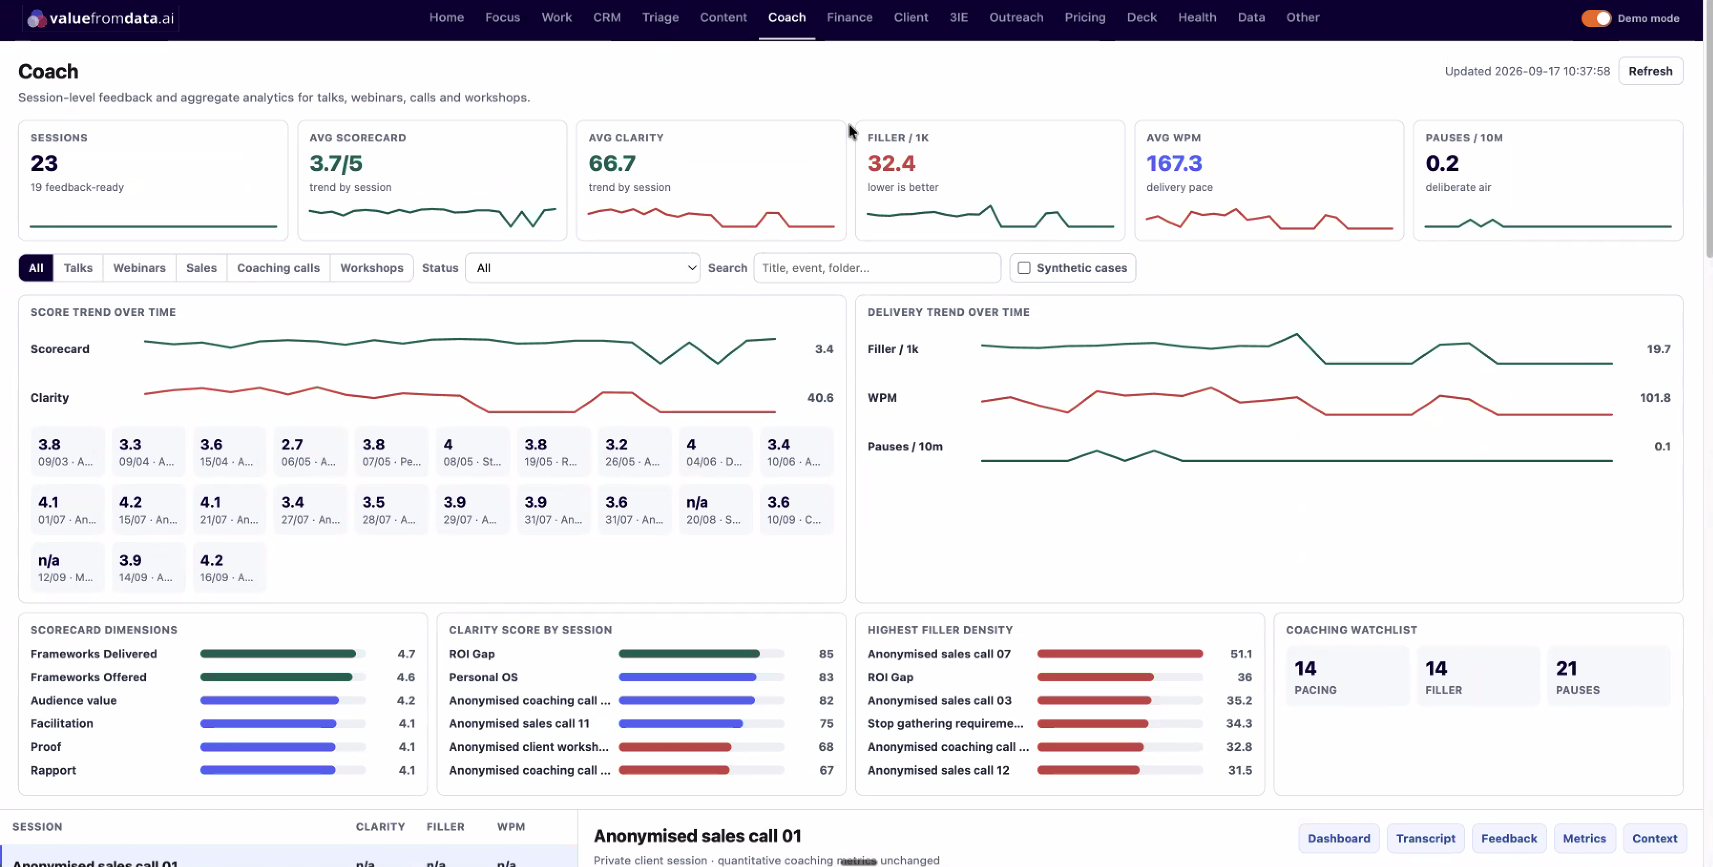This screenshot has height=867, width=1713.
Task: Click the valuefromdata.ai logo icon
Action: click(36, 18)
